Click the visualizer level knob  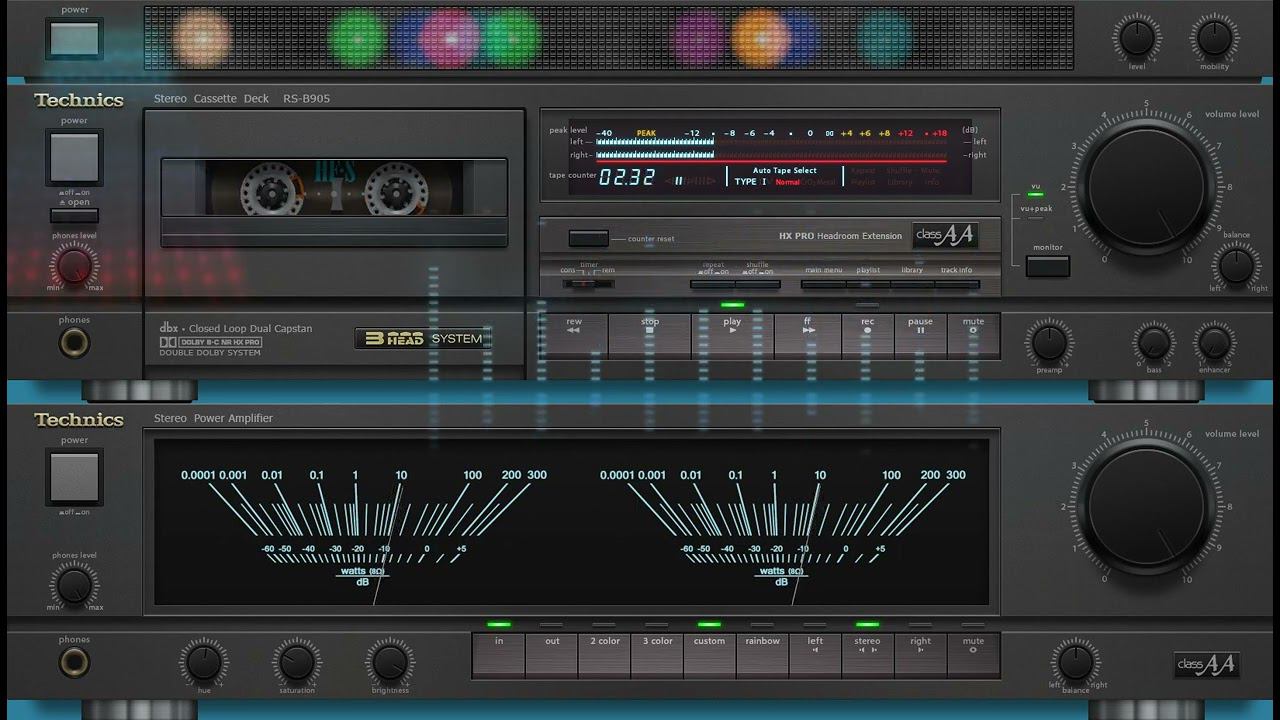coord(1137,39)
